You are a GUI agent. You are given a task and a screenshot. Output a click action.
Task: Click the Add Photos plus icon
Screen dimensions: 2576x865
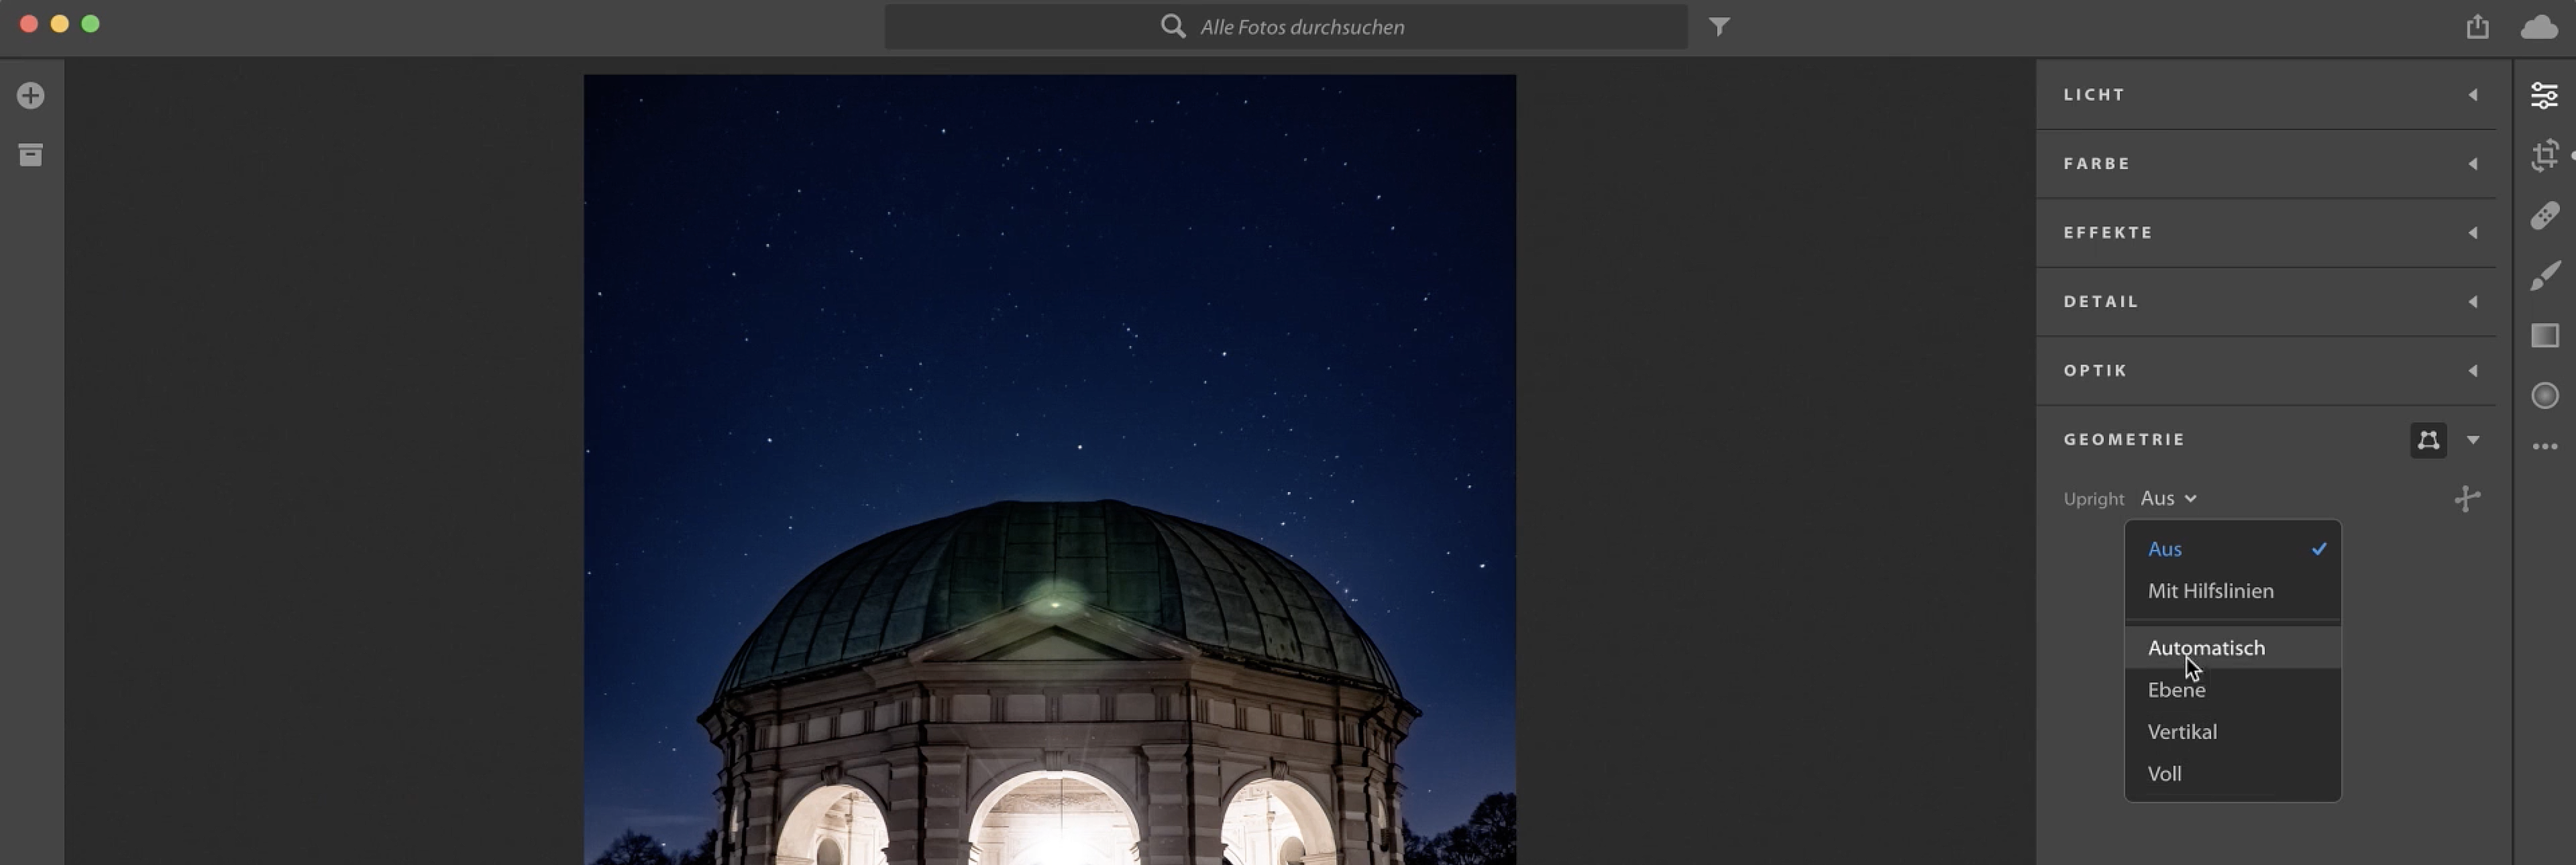30,96
